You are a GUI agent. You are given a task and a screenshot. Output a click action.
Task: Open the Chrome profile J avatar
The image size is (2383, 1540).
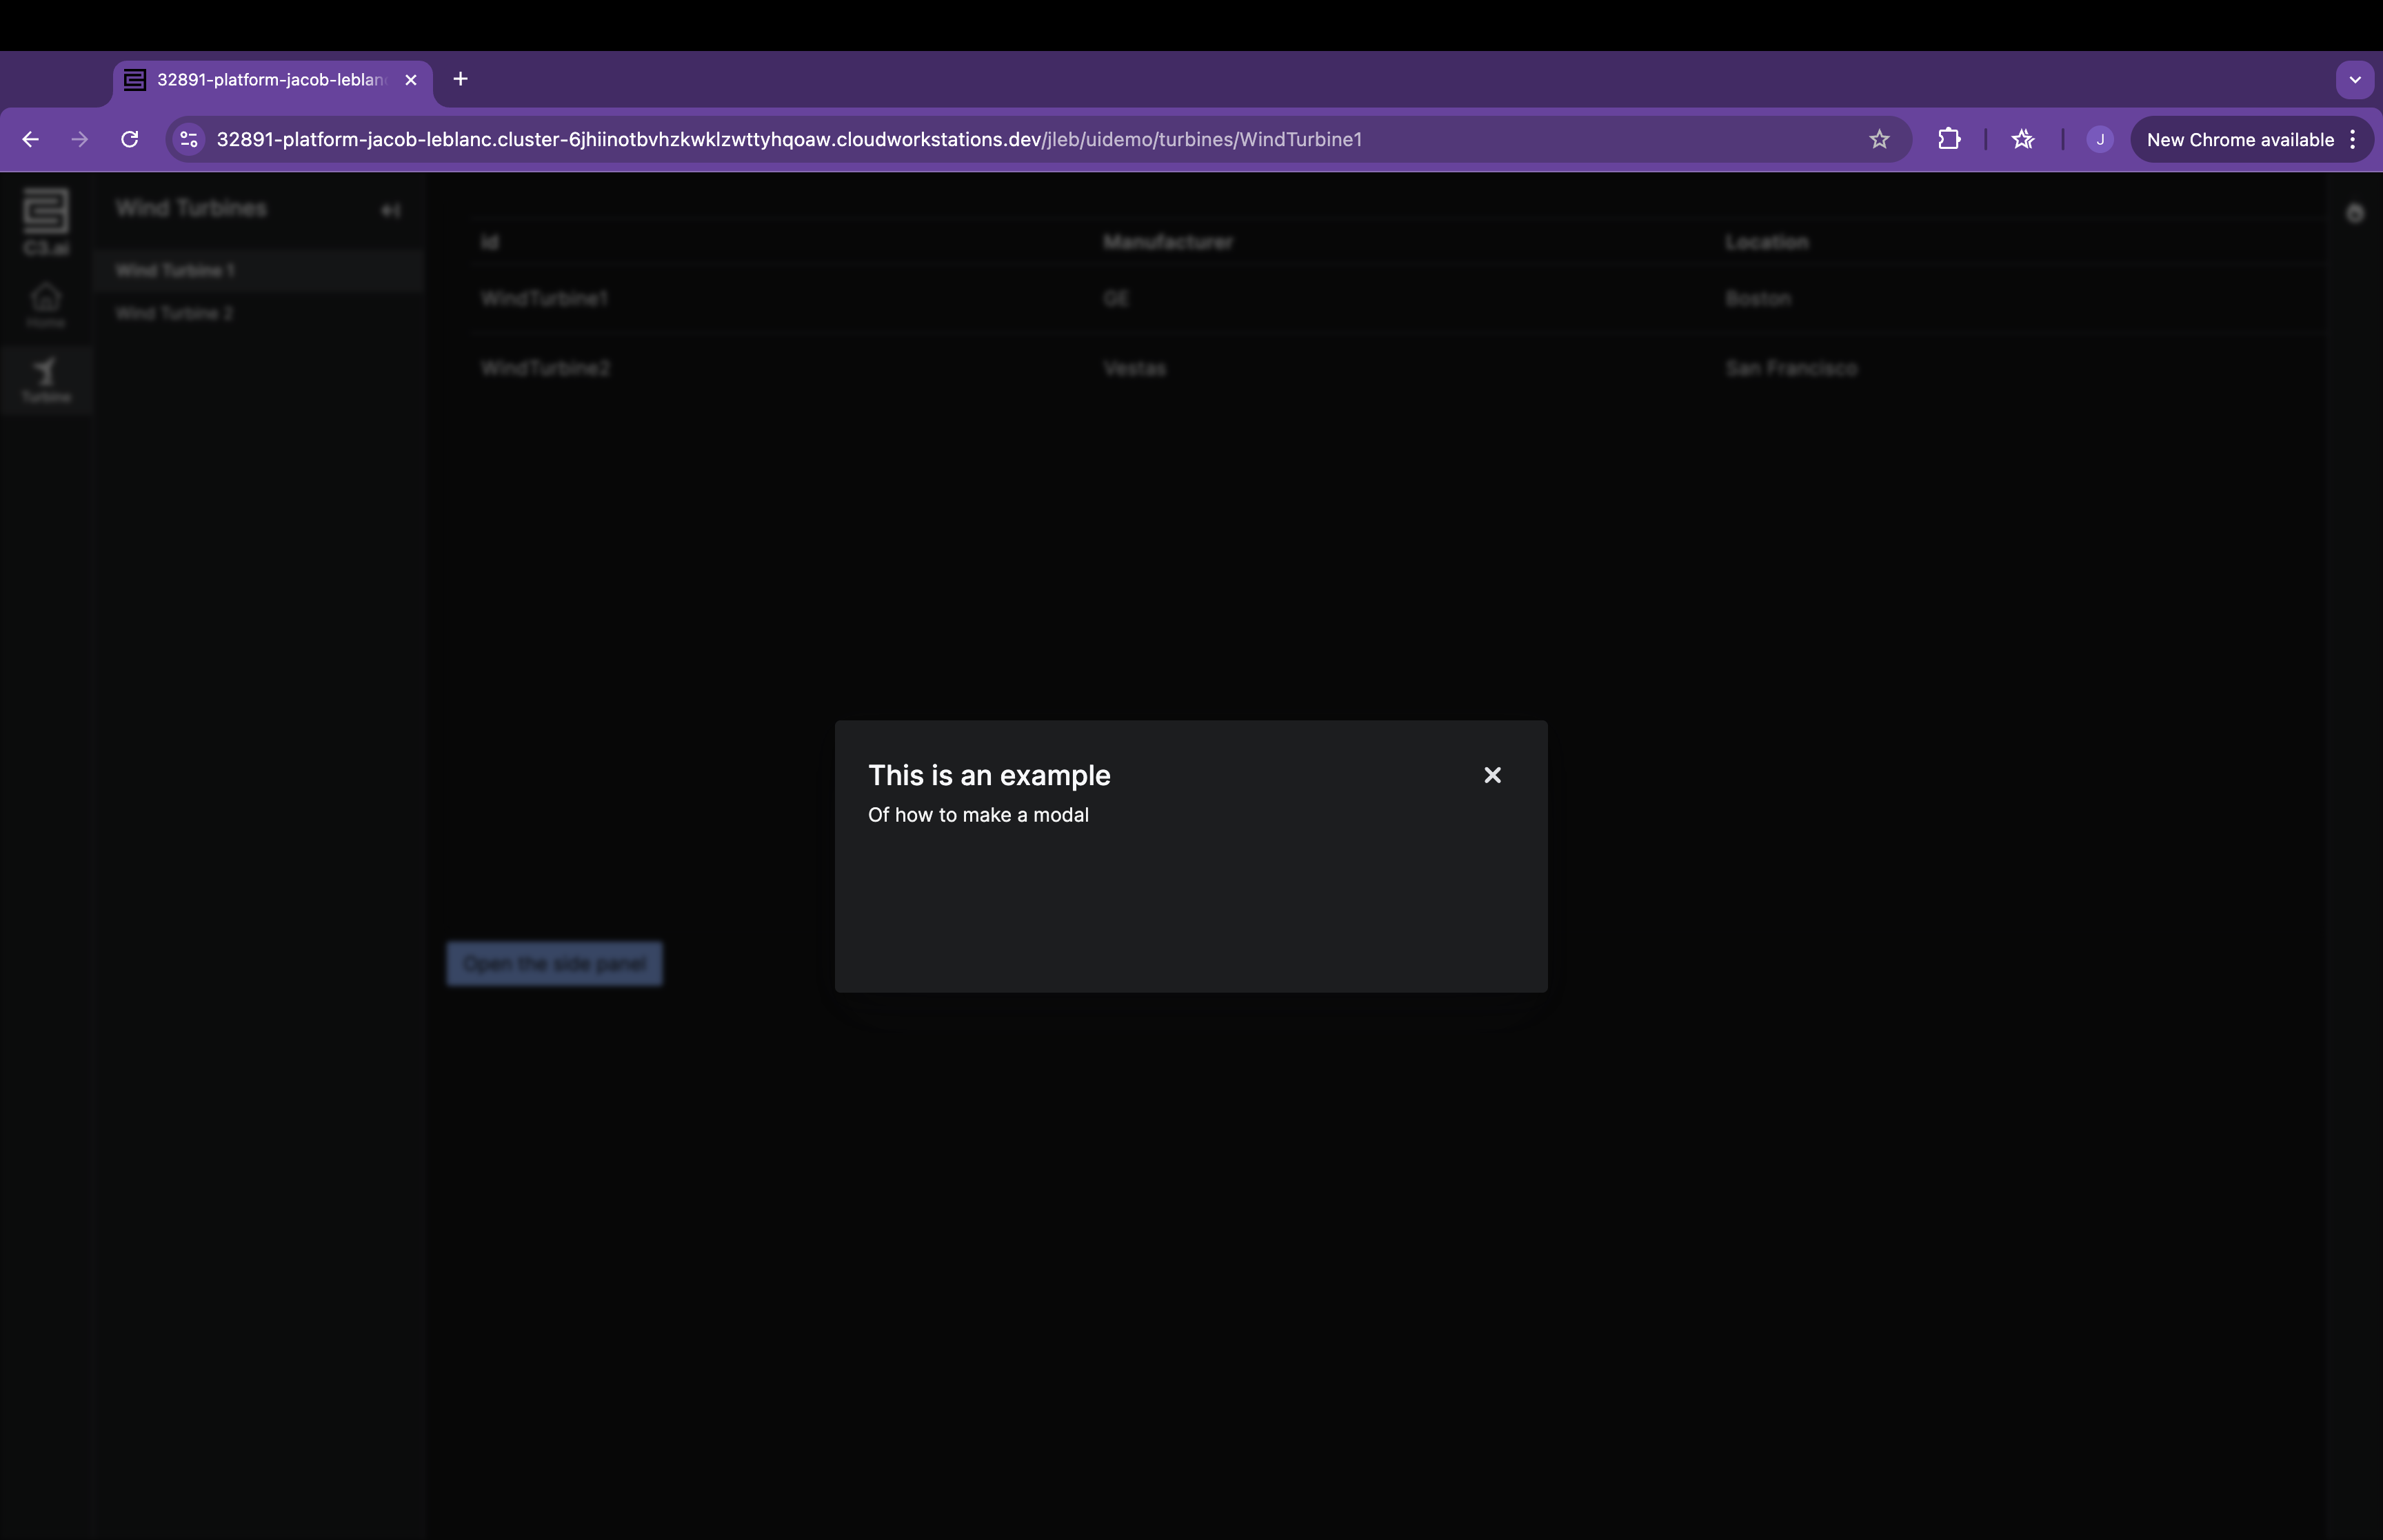coord(2099,139)
